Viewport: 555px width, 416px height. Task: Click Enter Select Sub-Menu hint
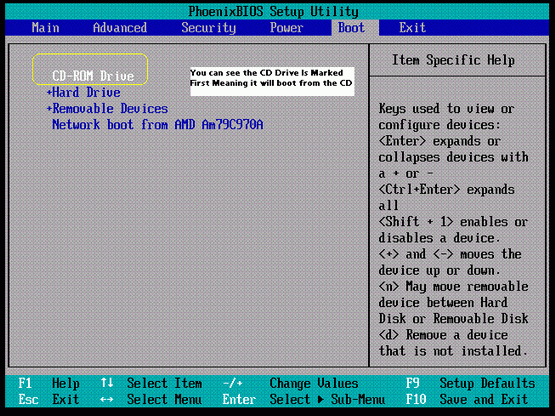[304, 399]
